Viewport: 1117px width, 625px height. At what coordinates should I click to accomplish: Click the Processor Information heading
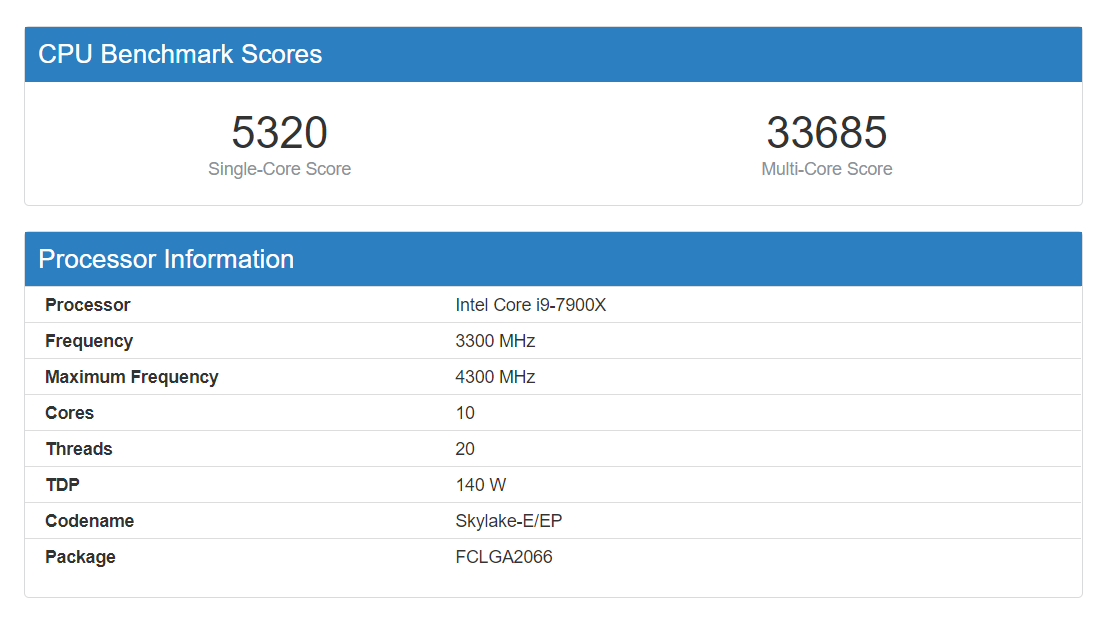point(166,259)
